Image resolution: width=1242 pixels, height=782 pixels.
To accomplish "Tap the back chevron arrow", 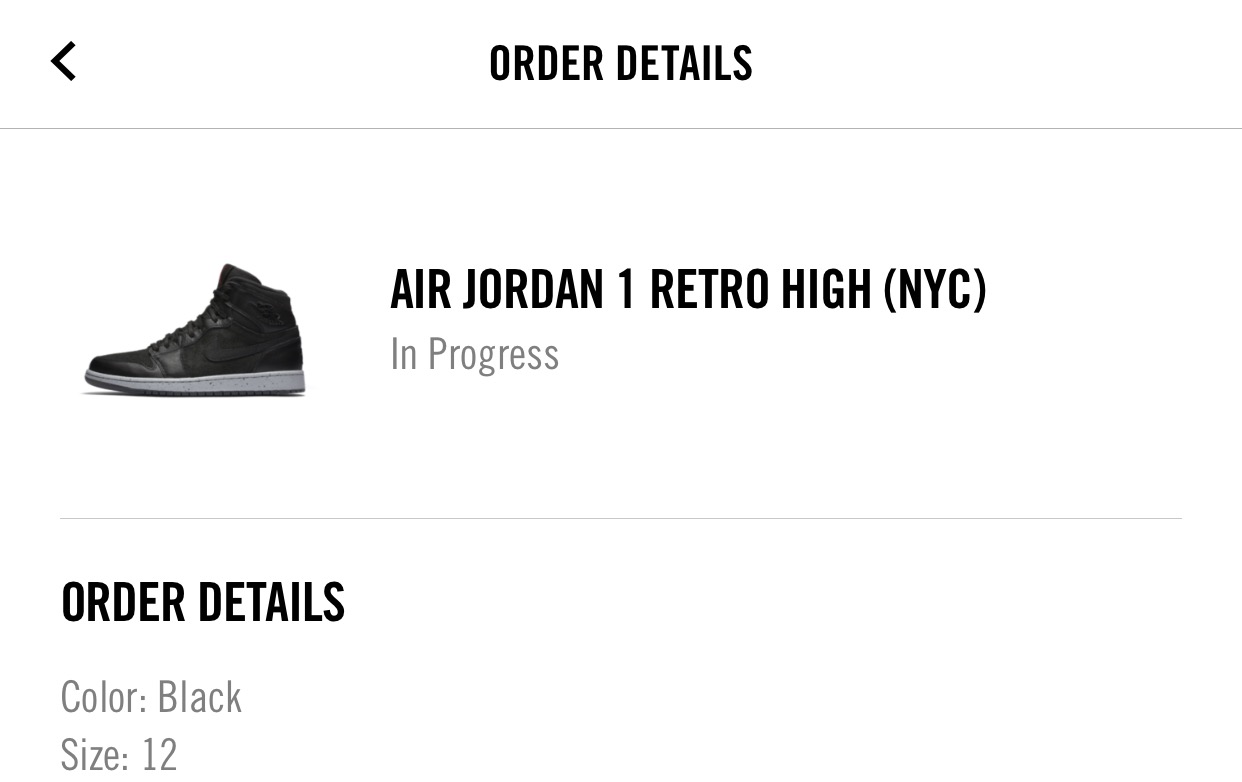I will click(64, 62).
